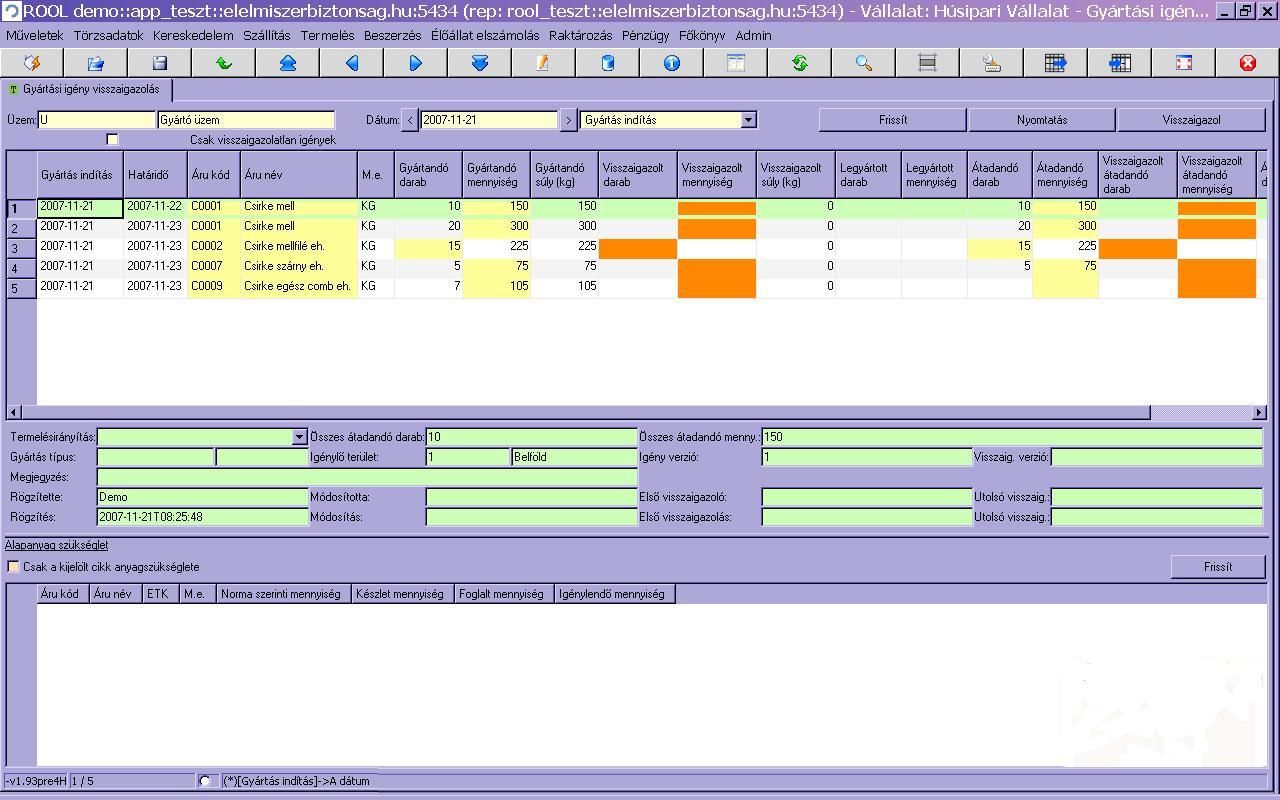
Task: Click the Nyomtatás button
Action: tap(1042, 120)
